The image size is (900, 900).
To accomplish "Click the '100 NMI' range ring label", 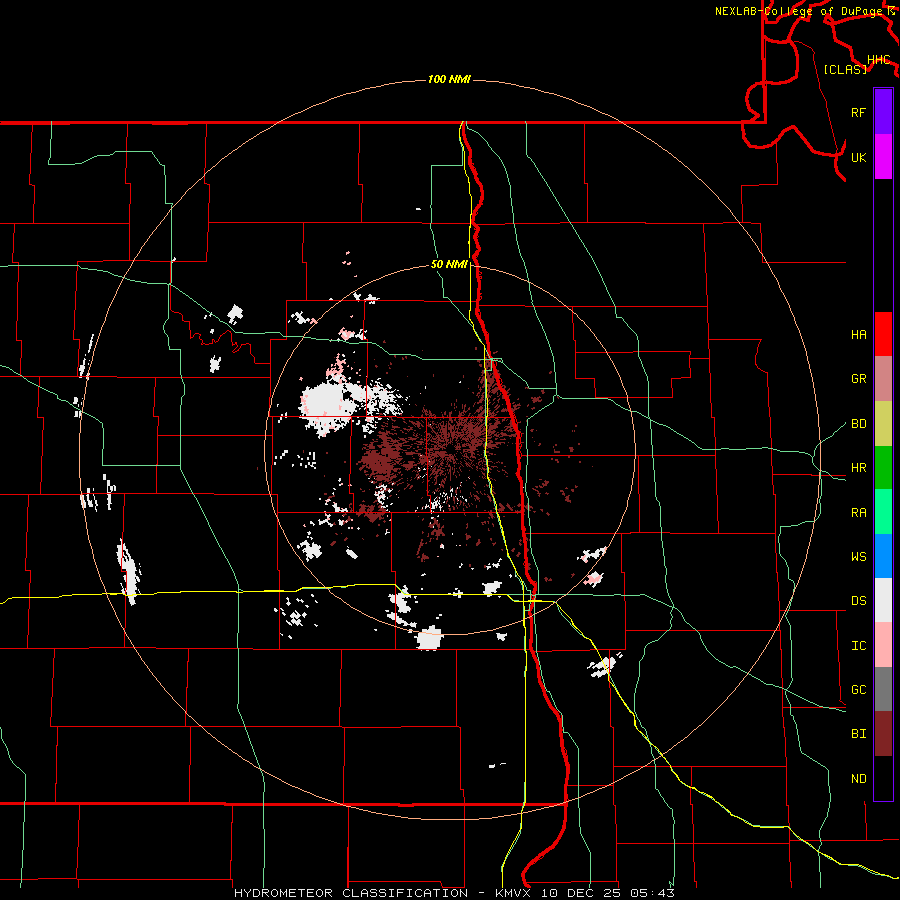I will click(449, 79).
